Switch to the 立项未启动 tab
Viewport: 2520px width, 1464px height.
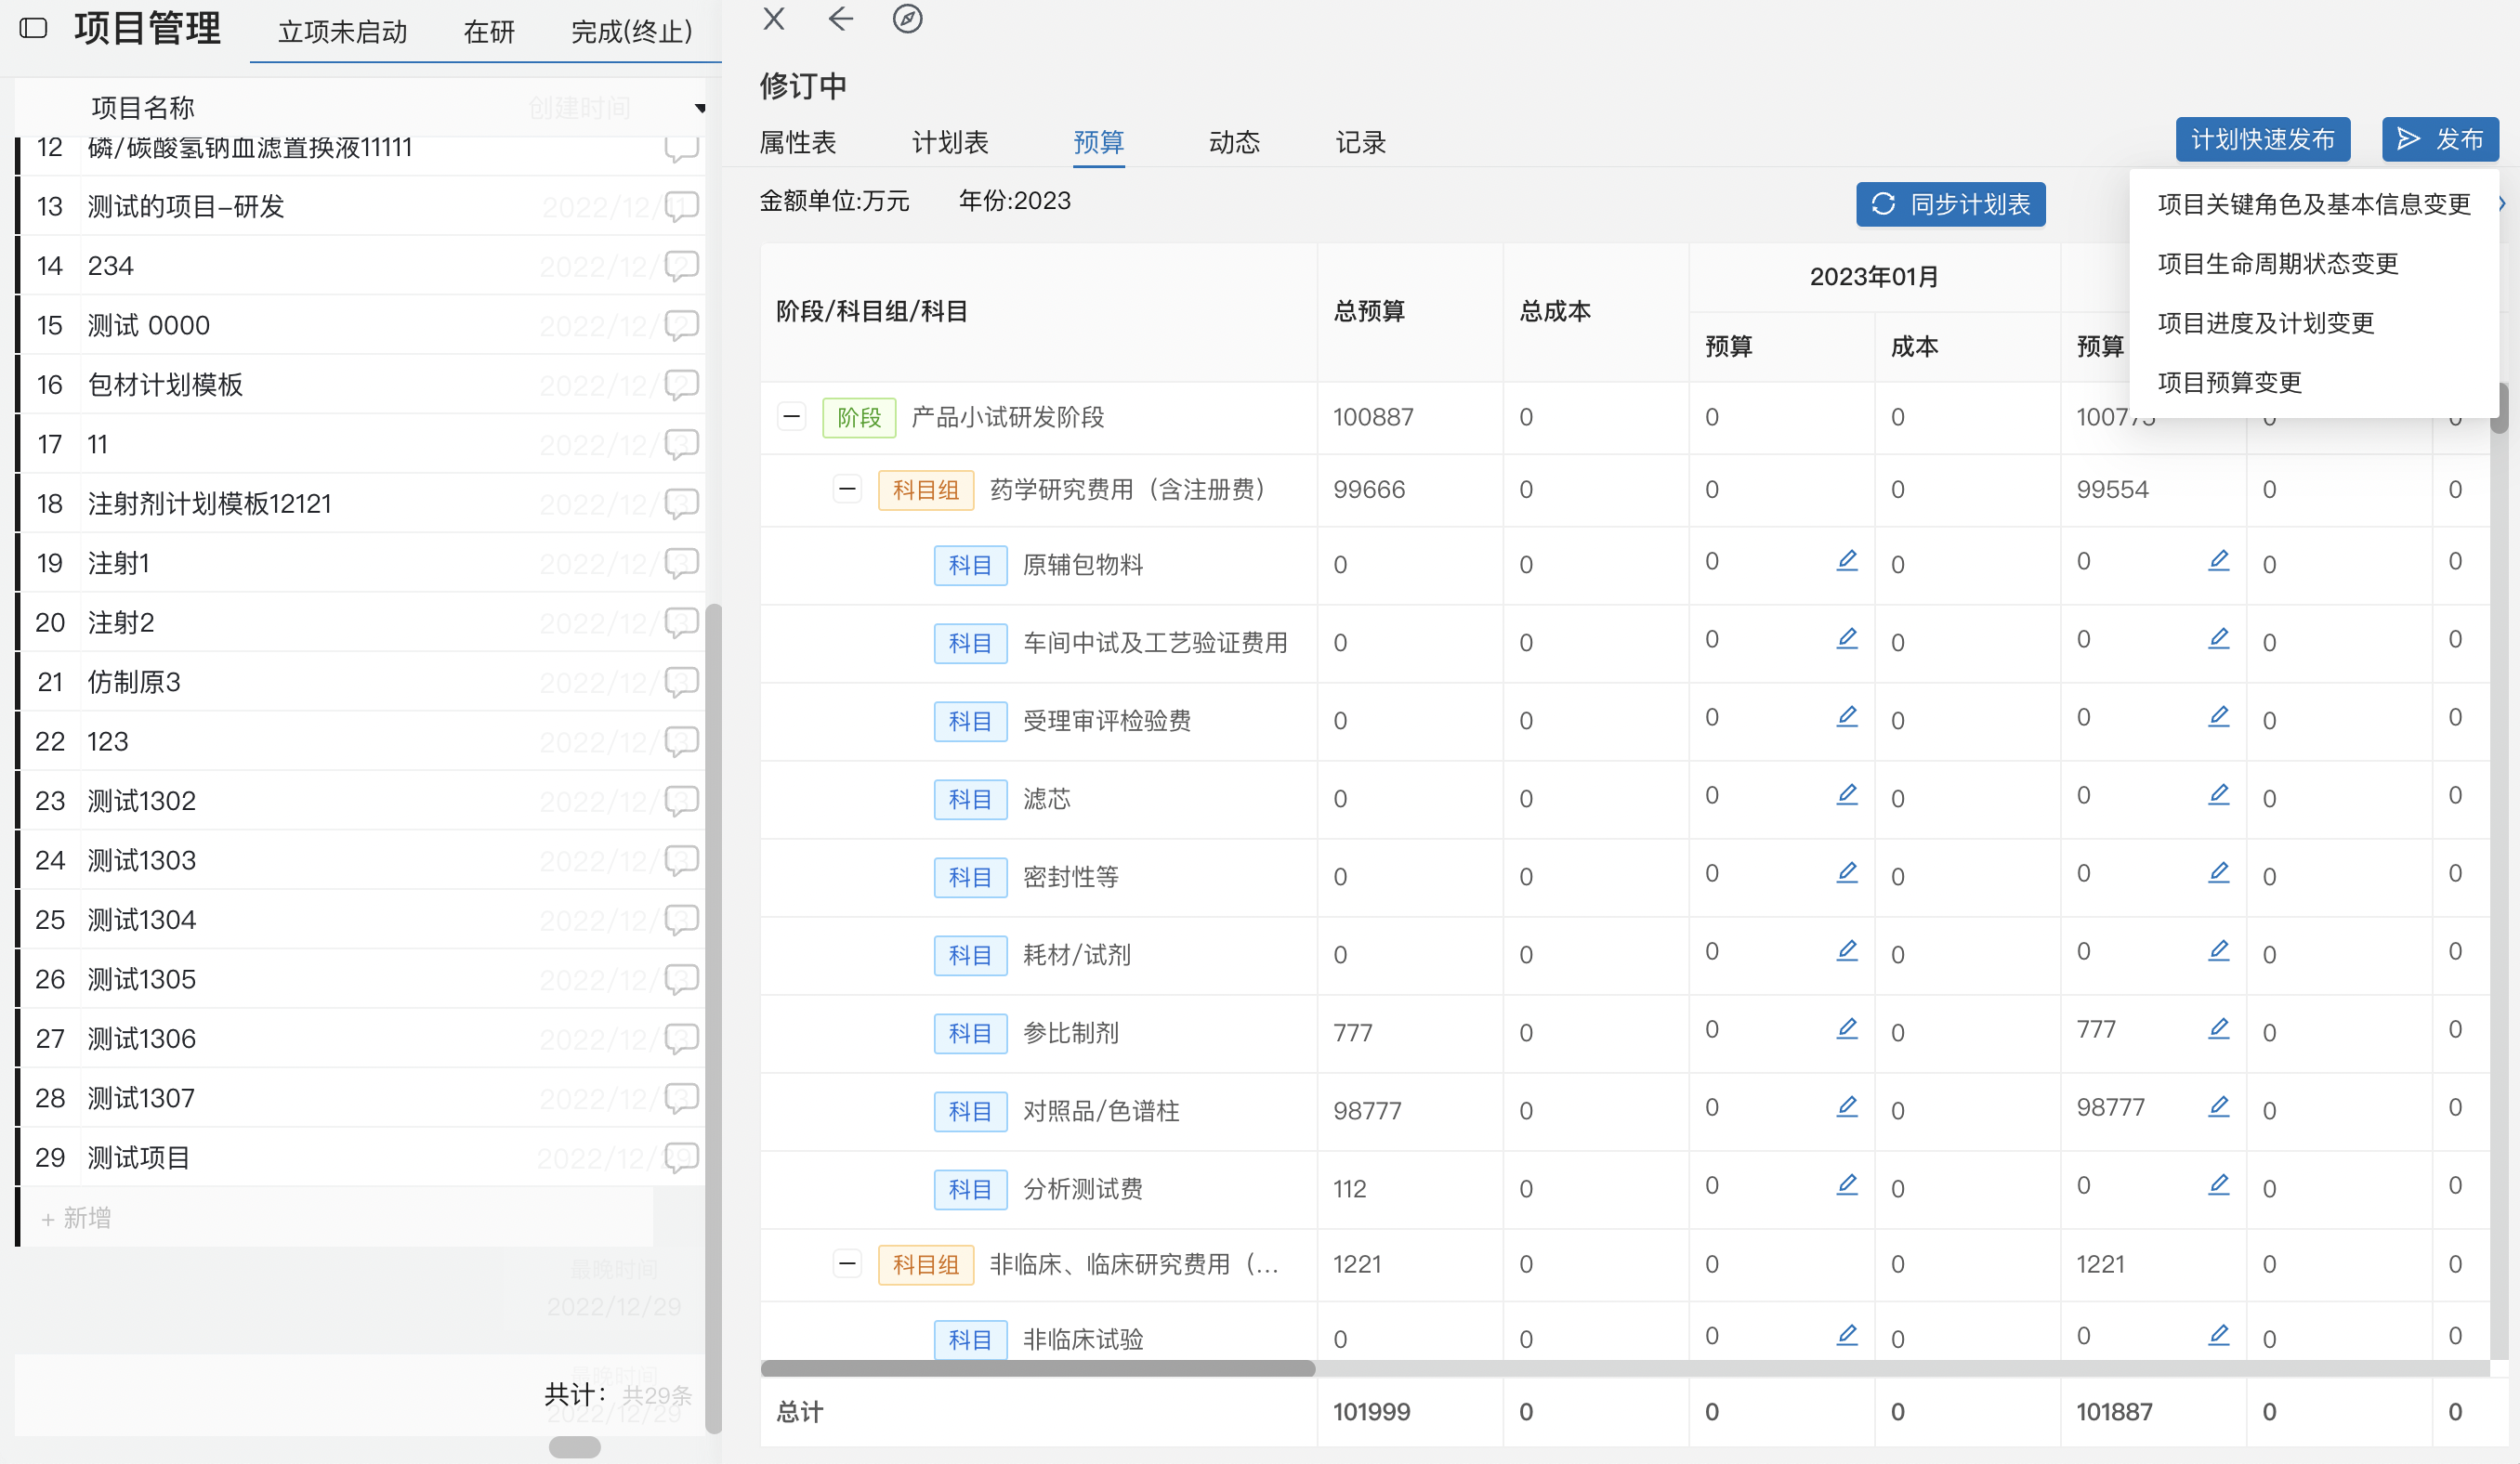pos(343,32)
